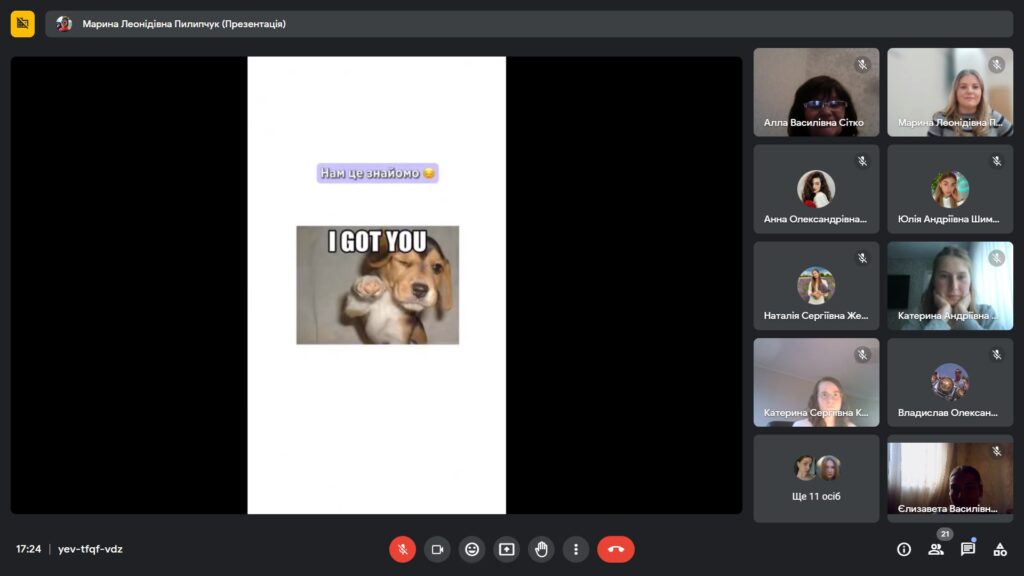Click the present screen button
The width and height of the screenshot is (1024, 576).
(507, 549)
